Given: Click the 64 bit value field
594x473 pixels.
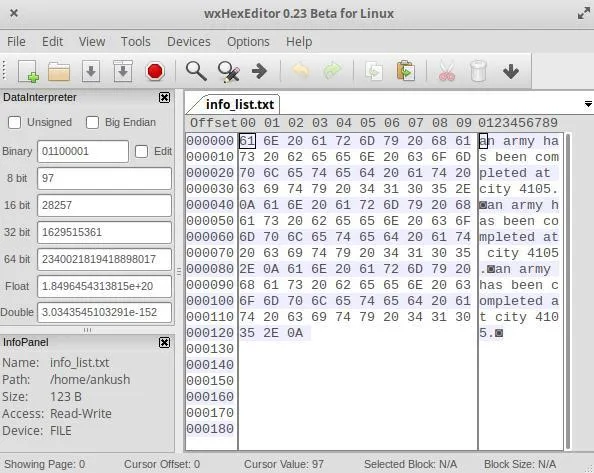Looking at the screenshot, I should (x=104, y=259).
